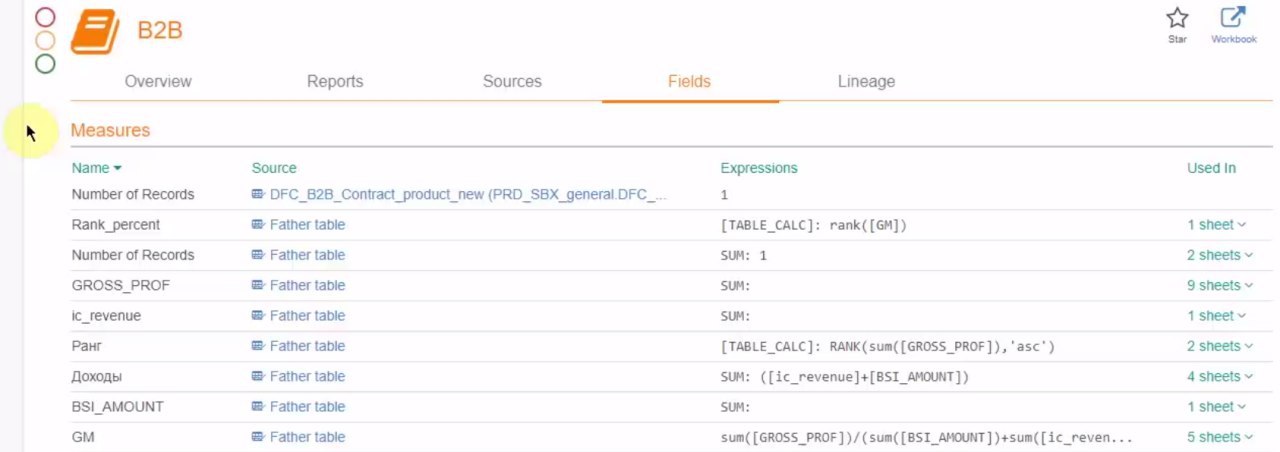Expand 5 sheets list for GM
Image resolution: width=1280 pixels, height=452 pixels.
coord(1219,437)
